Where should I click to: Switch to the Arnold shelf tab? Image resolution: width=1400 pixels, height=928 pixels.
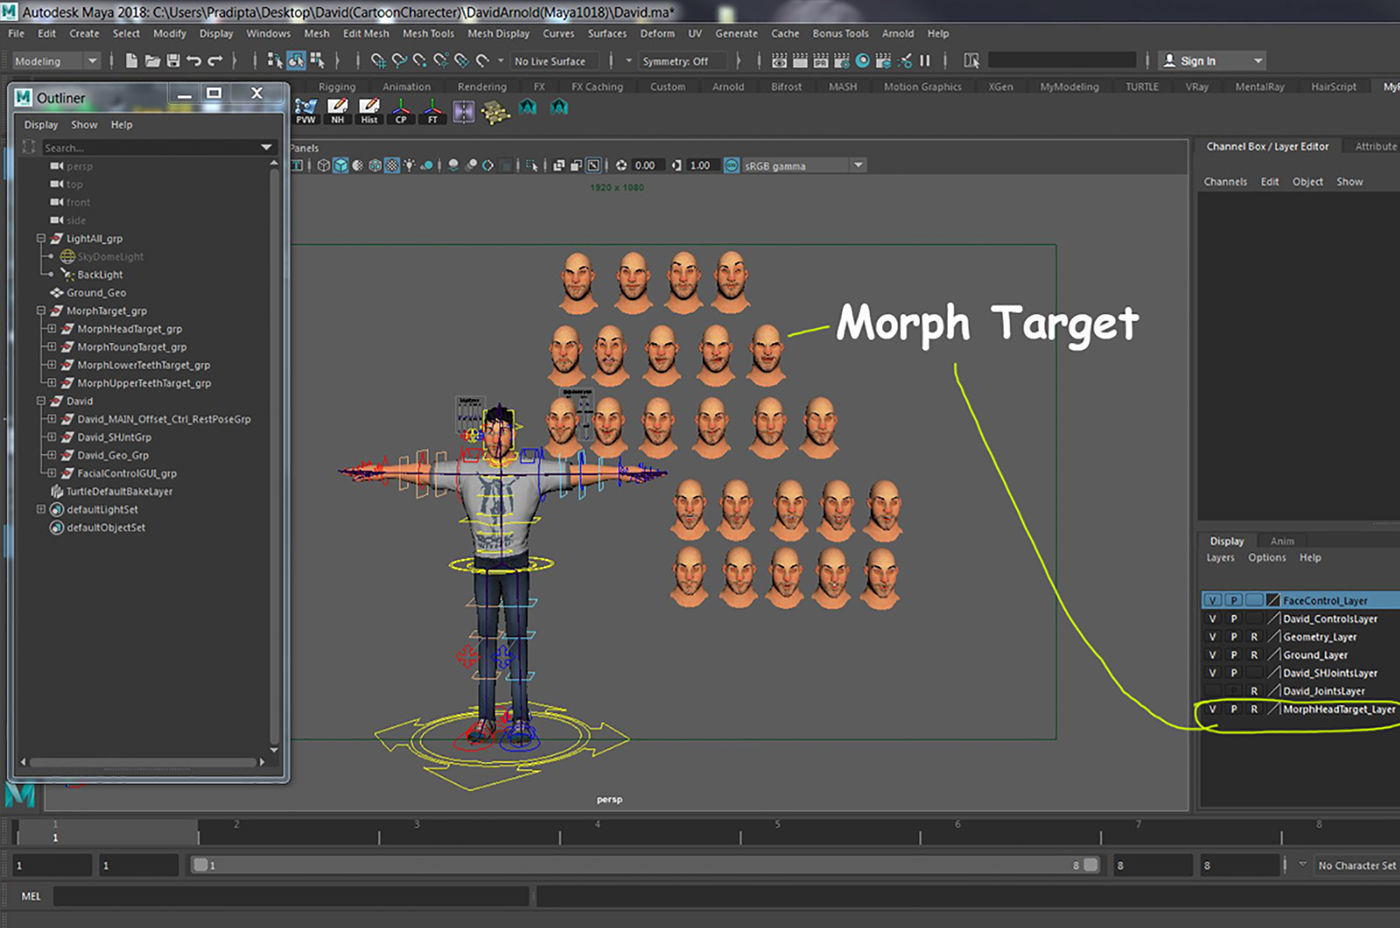(728, 87)
